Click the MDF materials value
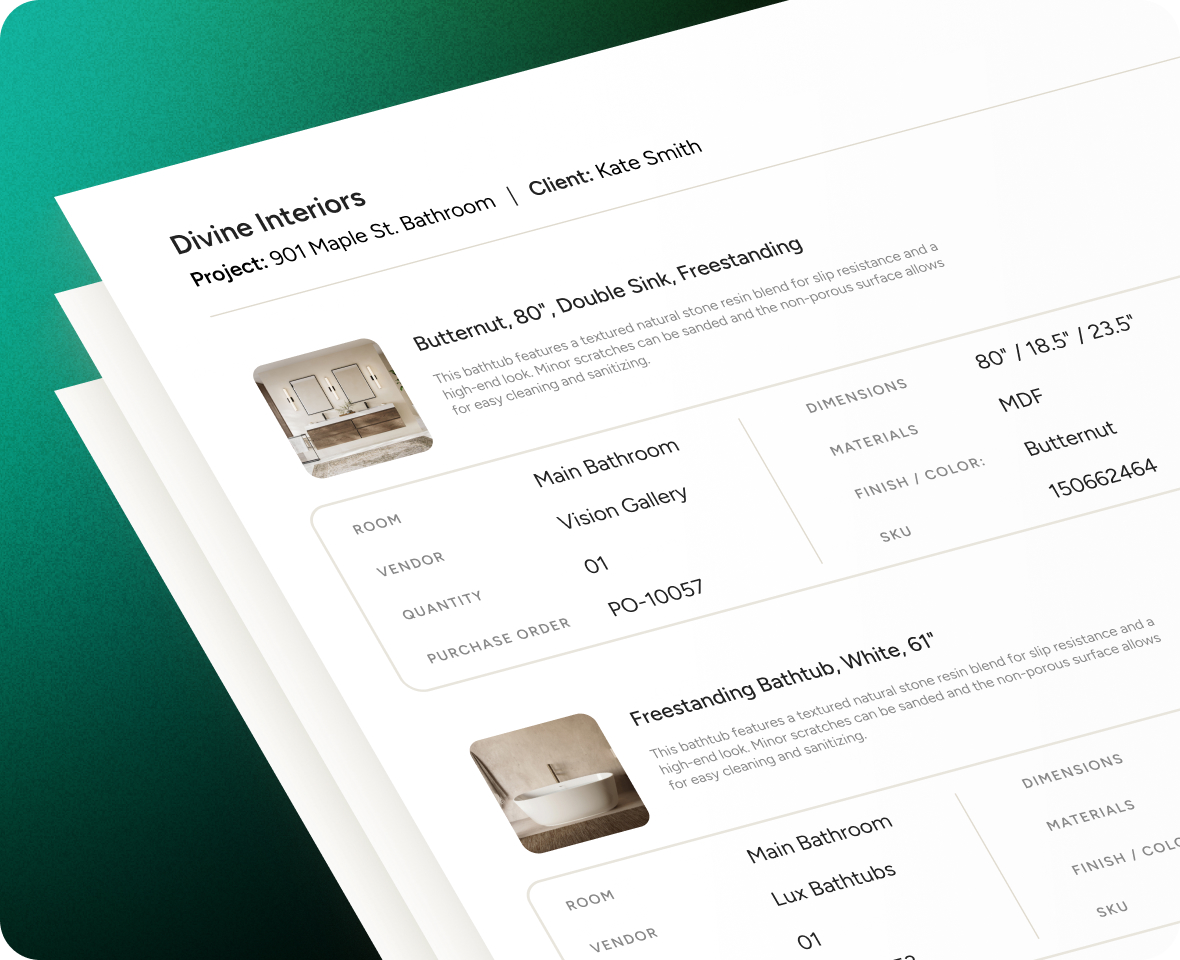Screen dimensions: 1180x960 (x=1021, y=400)
